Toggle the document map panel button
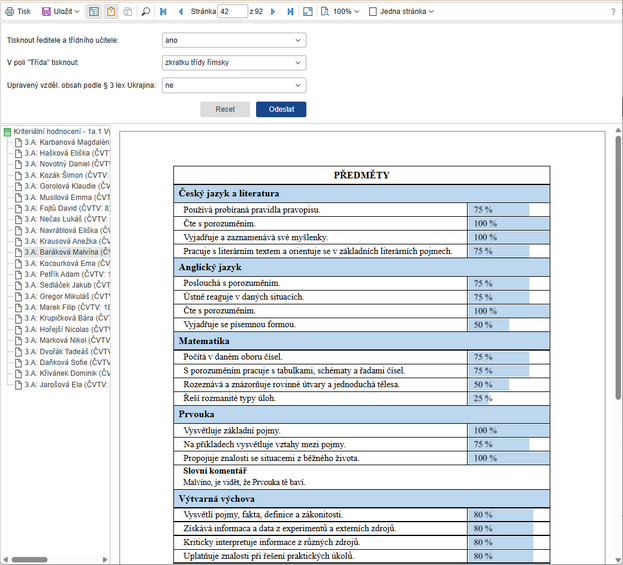 (x=94, y=12)
